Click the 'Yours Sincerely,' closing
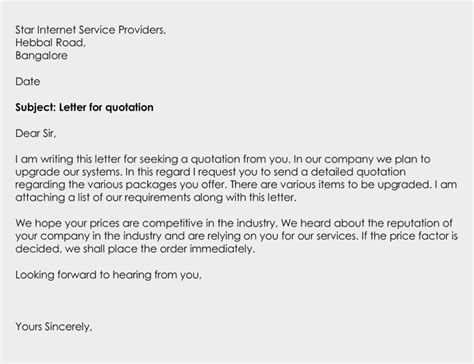This screenshot has height=364, width=474. tap(54, 327)
